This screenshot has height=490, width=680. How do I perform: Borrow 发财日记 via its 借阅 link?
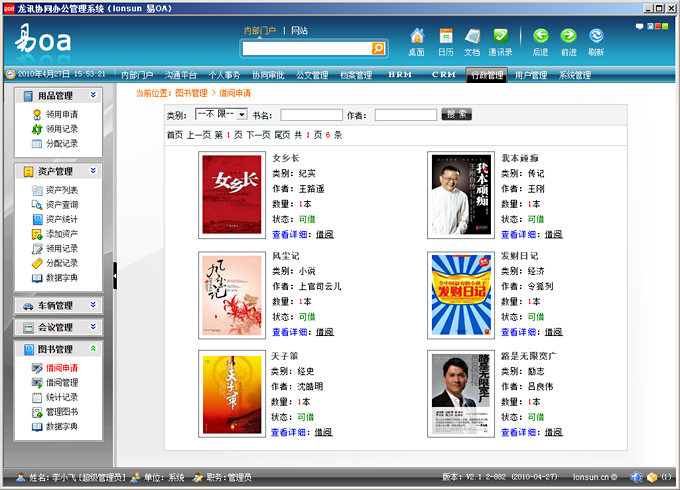[x=554, y=332]
